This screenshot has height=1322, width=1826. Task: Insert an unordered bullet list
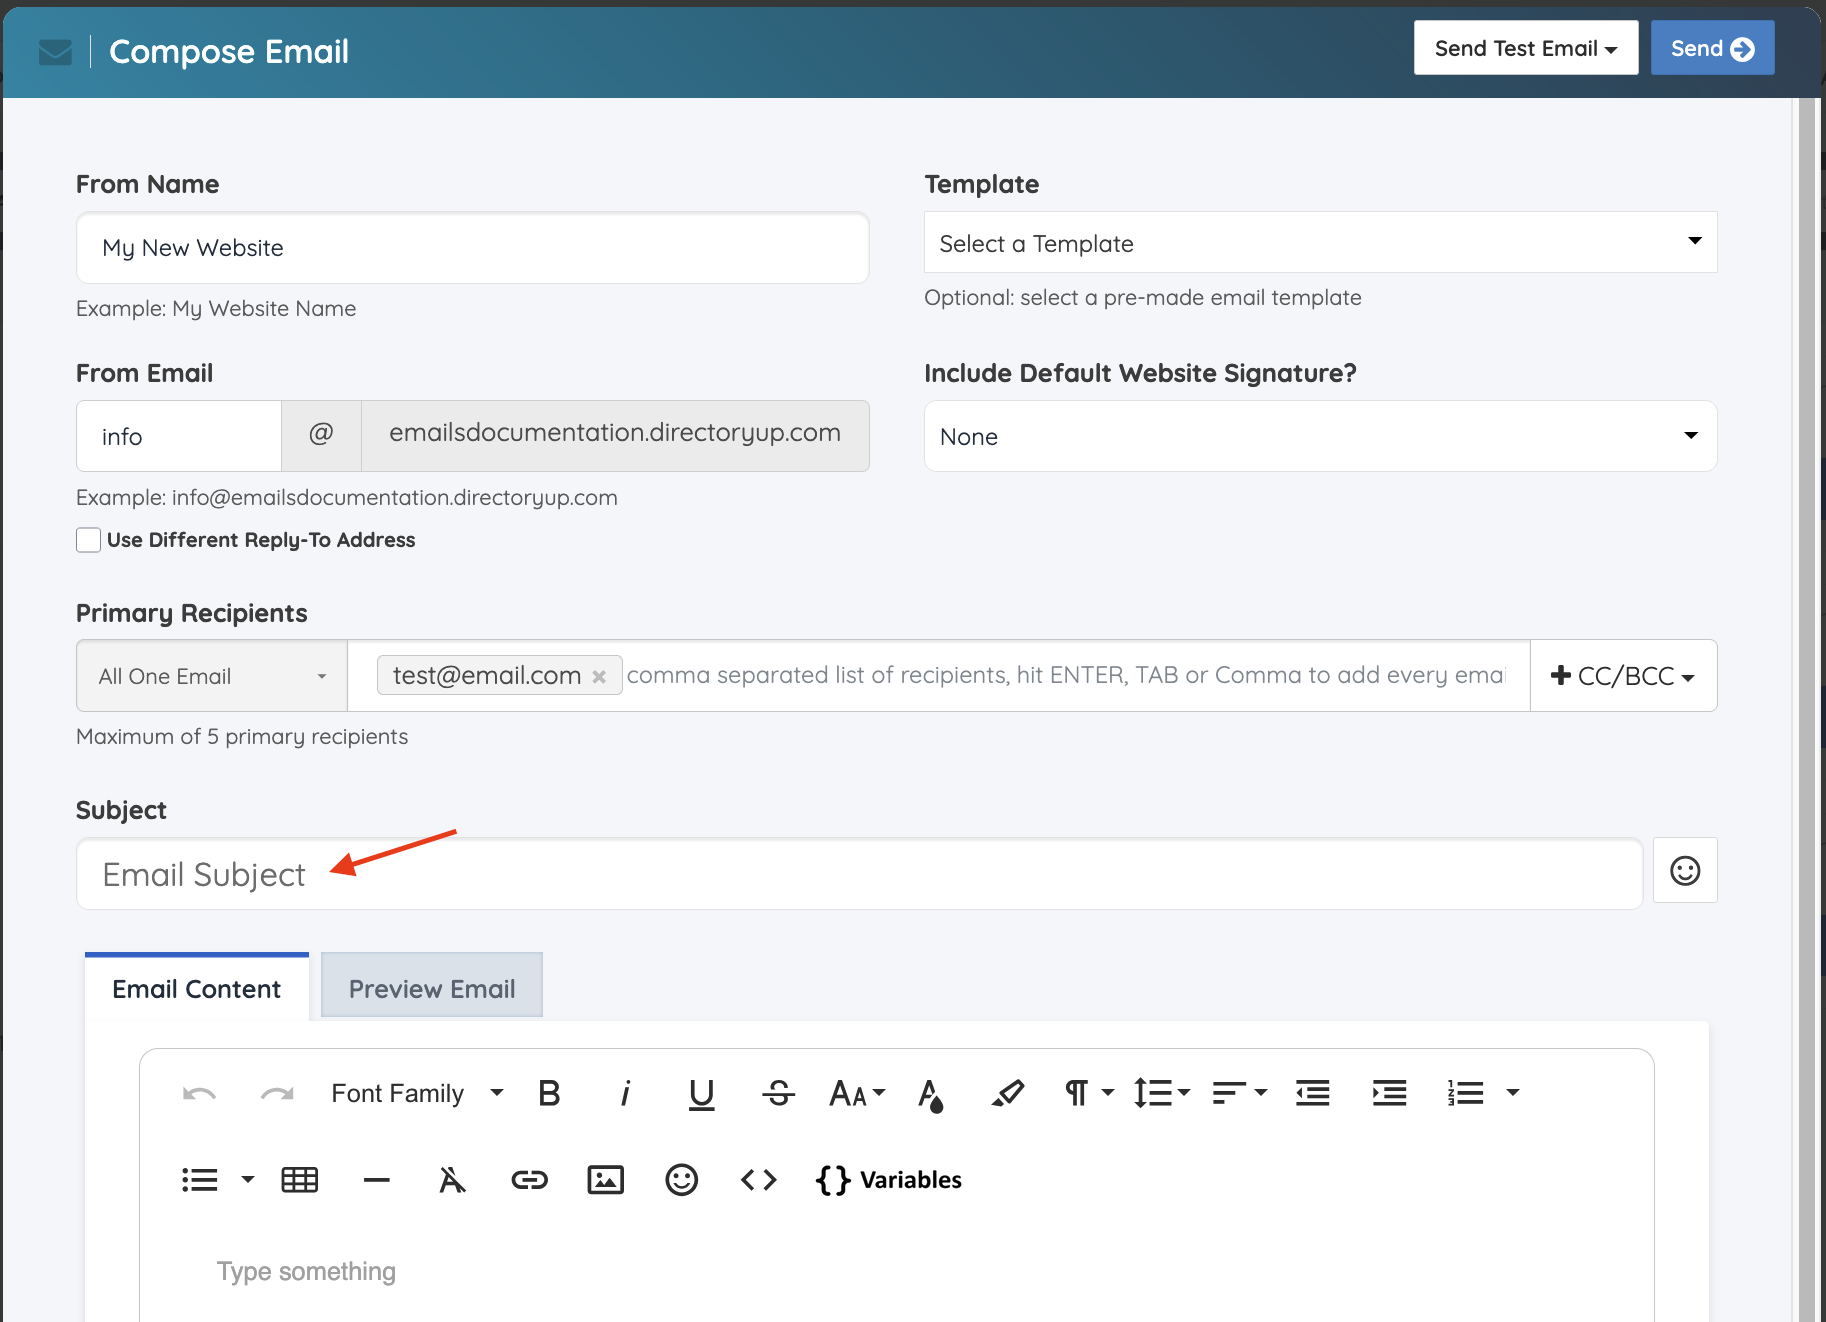pyautogui.click(x=200, y=1180)
